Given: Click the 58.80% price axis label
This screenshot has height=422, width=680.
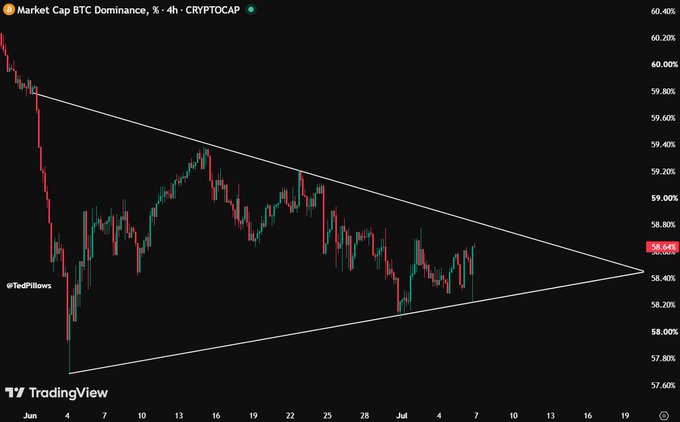Looking at the screenshot, I should point(664,224).
